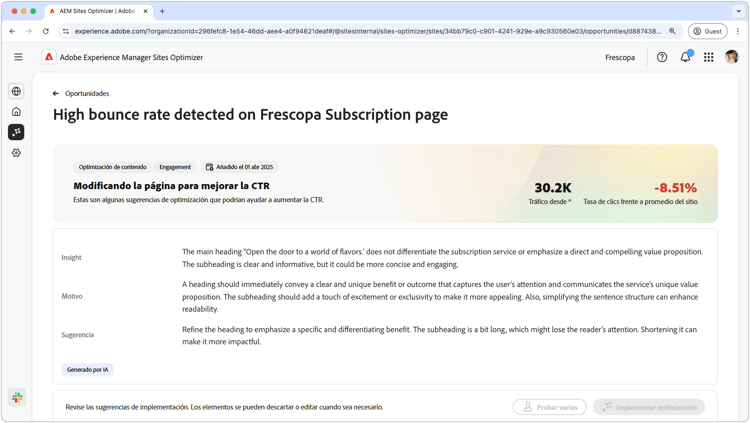Open the apps grid switcher
Image resolution: width=750 pixels, height=423 pixels.
709,57
